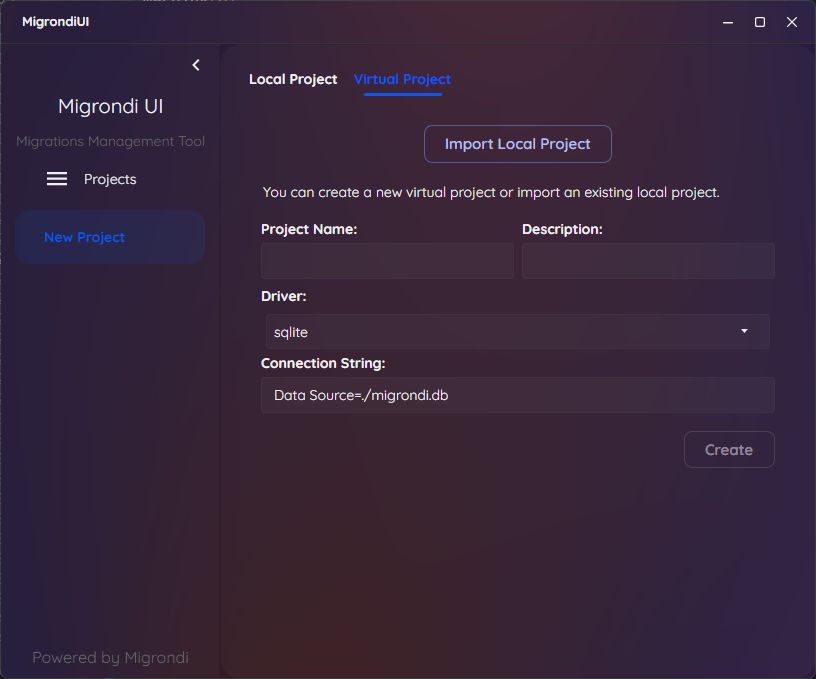
Task: Click the 'Description:' label
Action: pyautogui.click(x=562, y=229)
